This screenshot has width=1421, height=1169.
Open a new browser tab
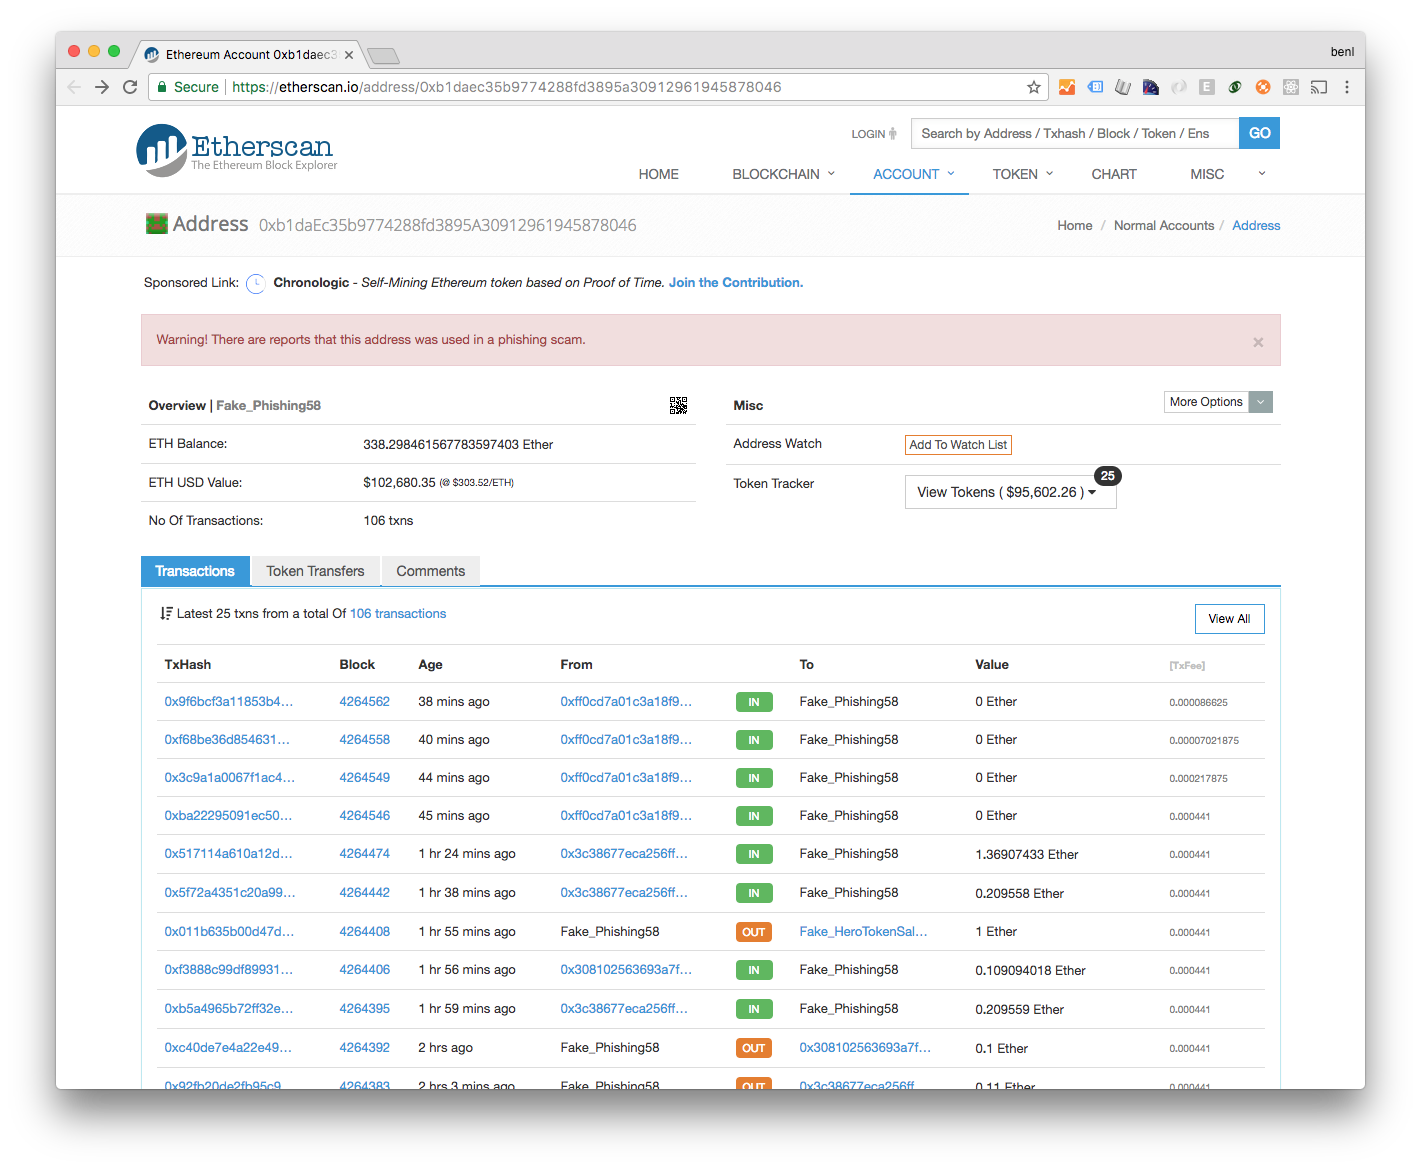[x=383, y=55]
